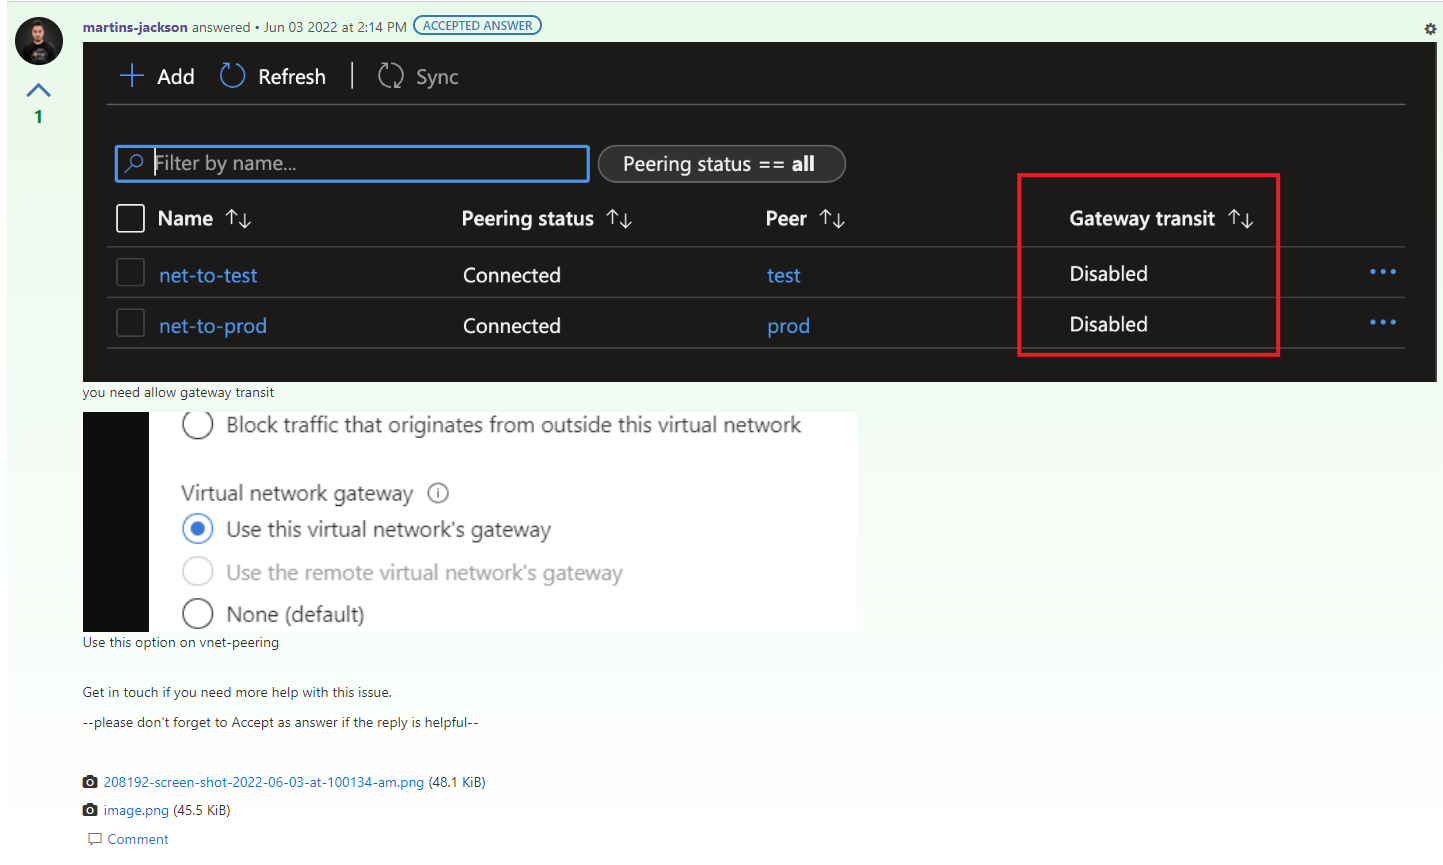Open the ellipsis menu for net-to-test
The image size is (1443, 865).
(x=1383, y=271)
